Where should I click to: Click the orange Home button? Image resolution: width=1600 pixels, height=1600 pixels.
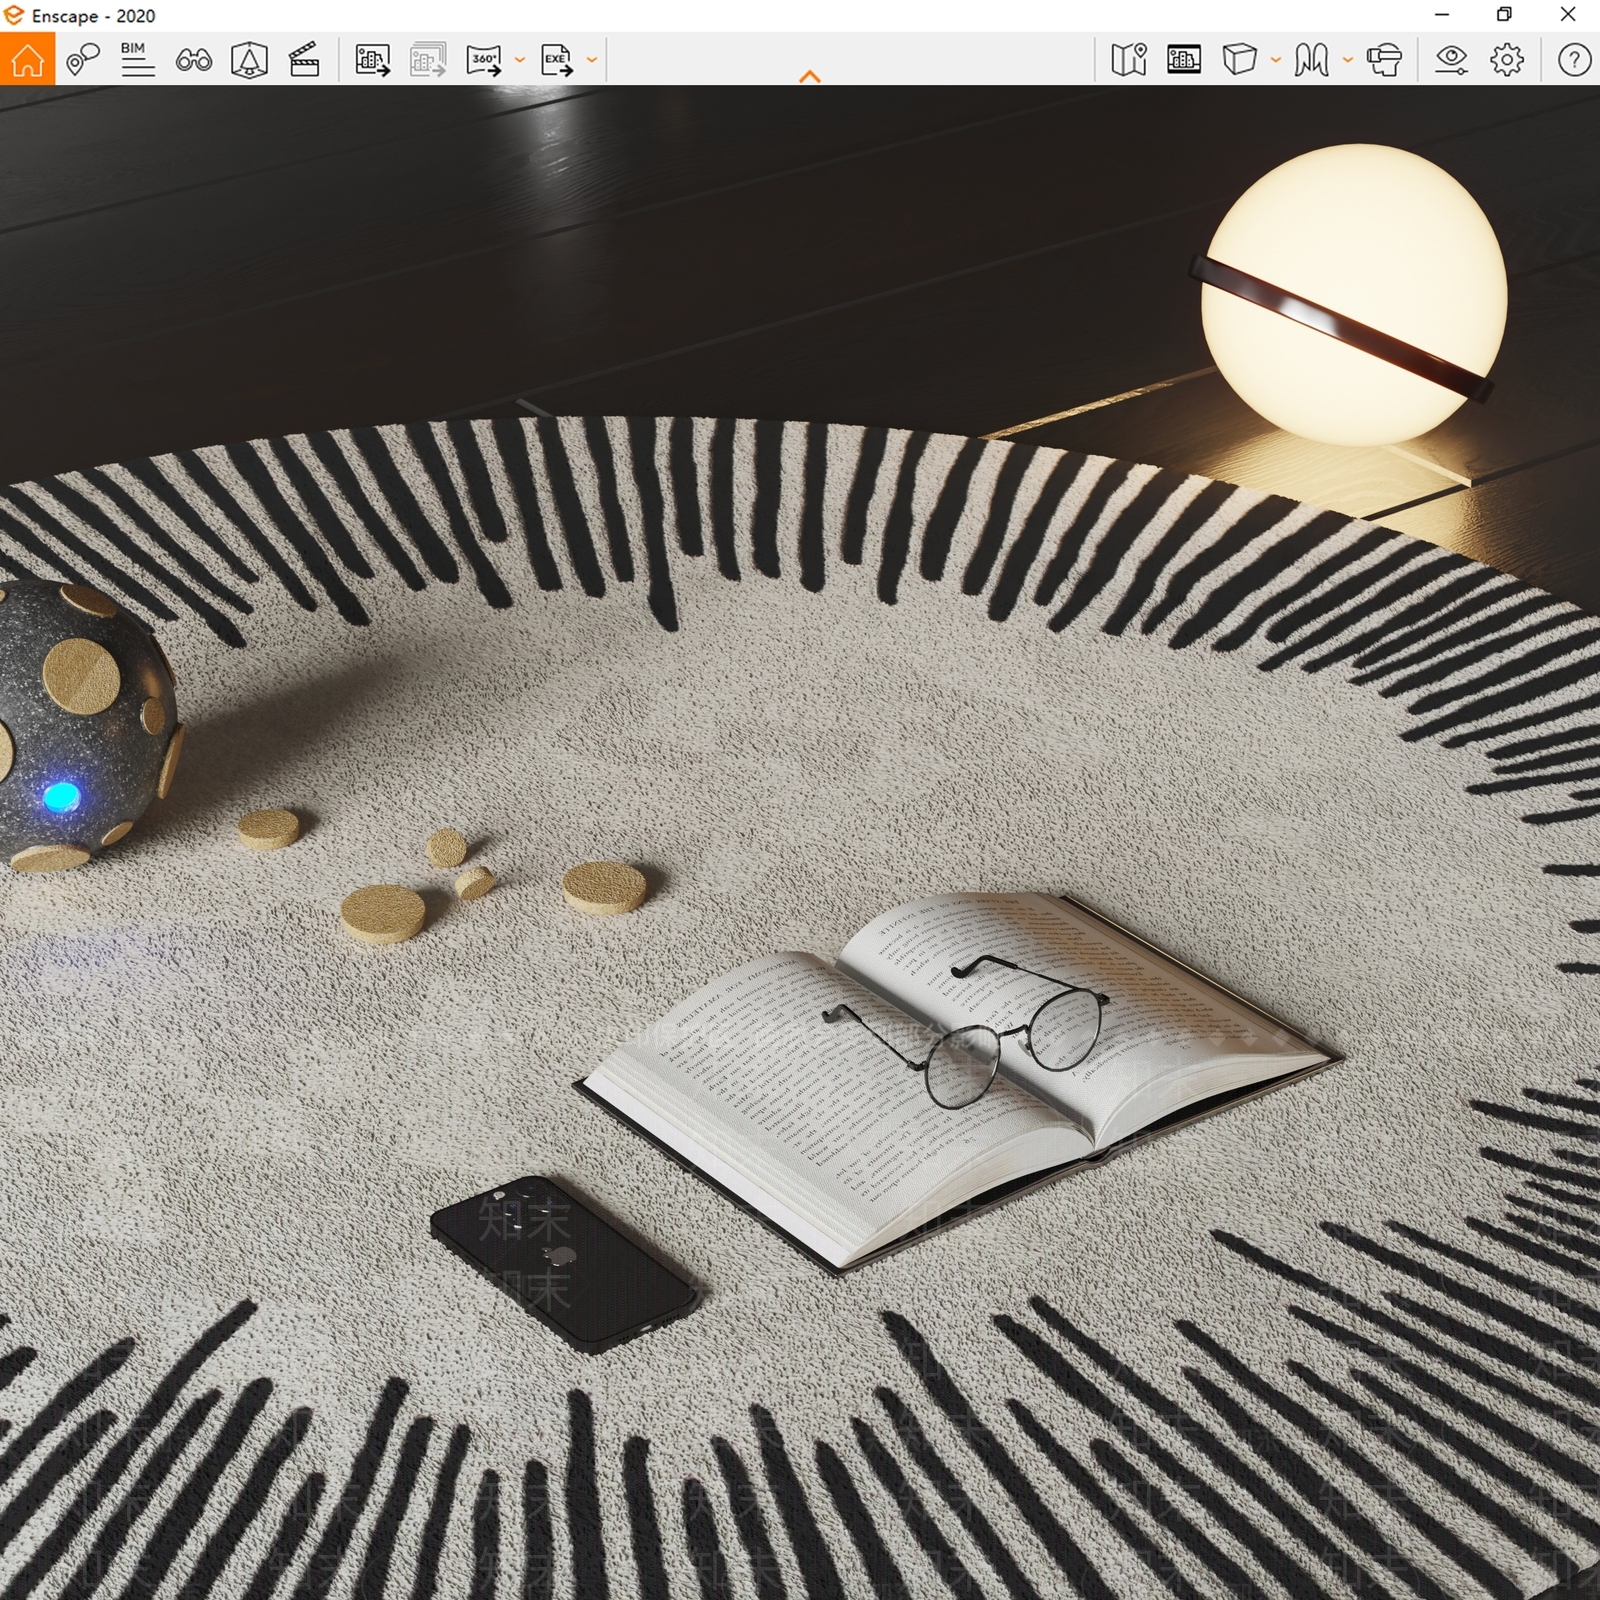click(x=27, y=59)
